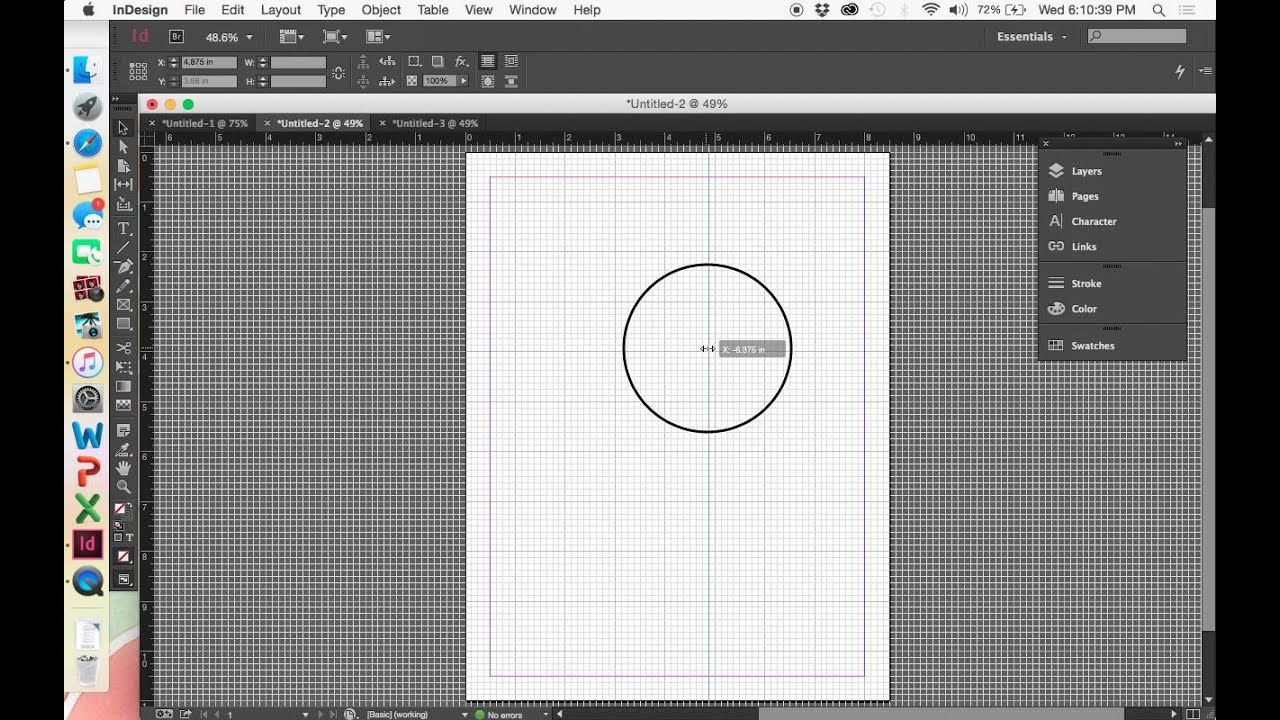Select the Free Transform tool
Viewport: 1280px width, 720px height.
(x=124, y=367)
